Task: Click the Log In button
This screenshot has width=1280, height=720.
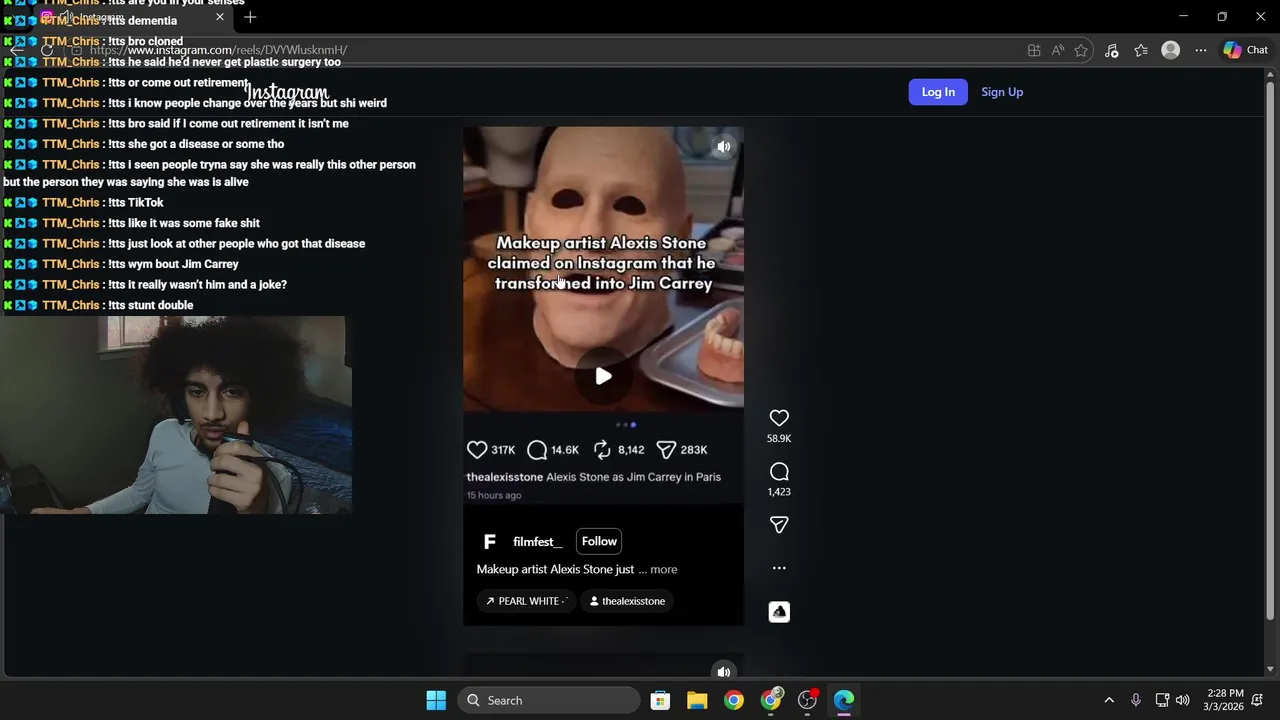Action: [x=938, y=92]
